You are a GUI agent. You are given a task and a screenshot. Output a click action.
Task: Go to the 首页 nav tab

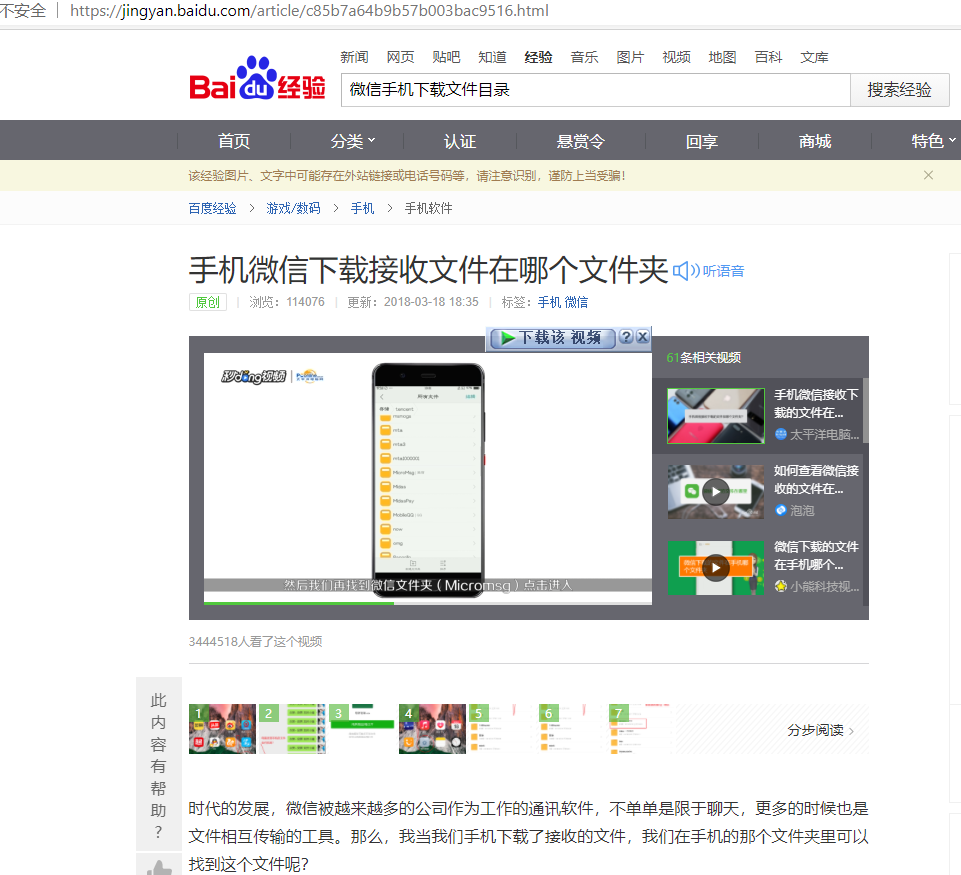pyautogui.click(x=234, y=141)
